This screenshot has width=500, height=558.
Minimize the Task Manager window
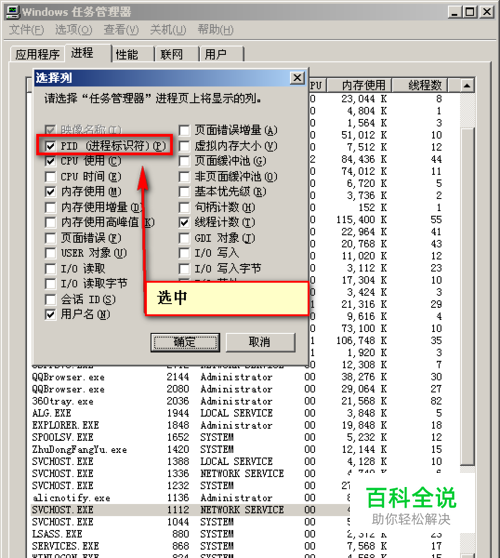[454, 12]
